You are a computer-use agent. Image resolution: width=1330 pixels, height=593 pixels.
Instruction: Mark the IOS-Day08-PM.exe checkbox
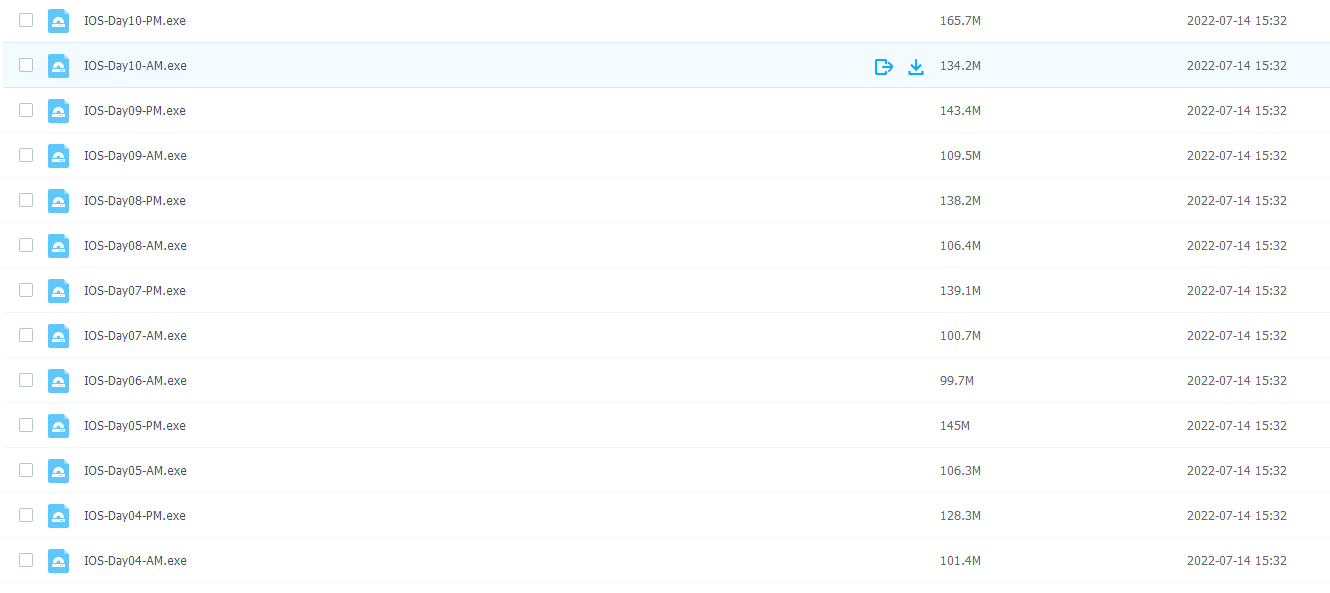click(x=26, y=200)
